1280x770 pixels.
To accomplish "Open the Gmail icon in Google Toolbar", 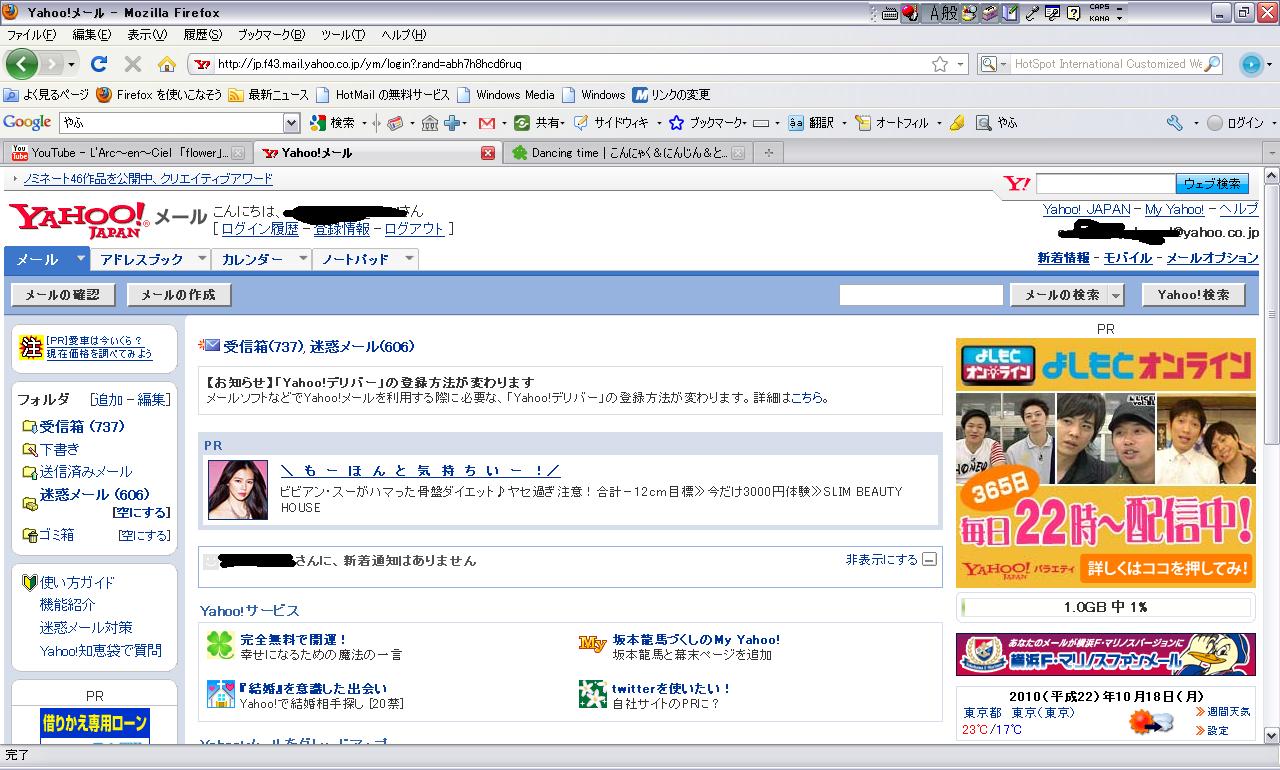I will (487, 123).
